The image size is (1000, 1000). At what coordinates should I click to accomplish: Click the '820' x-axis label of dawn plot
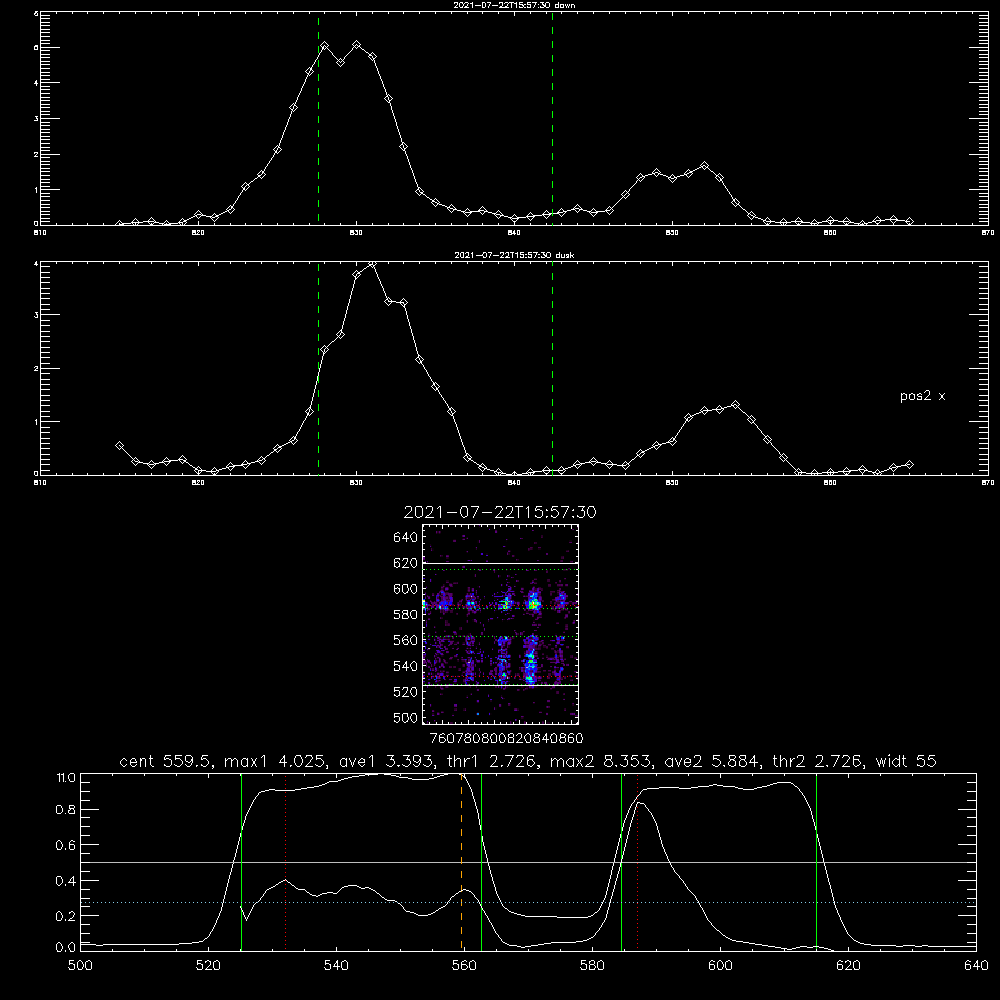pyautogui.click(x=198, y=233)
